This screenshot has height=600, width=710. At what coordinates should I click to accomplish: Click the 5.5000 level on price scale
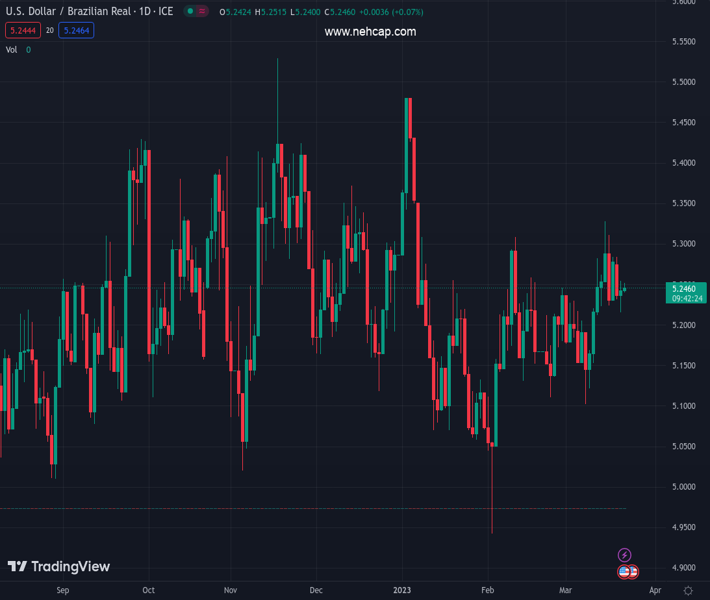coord(684,82)
